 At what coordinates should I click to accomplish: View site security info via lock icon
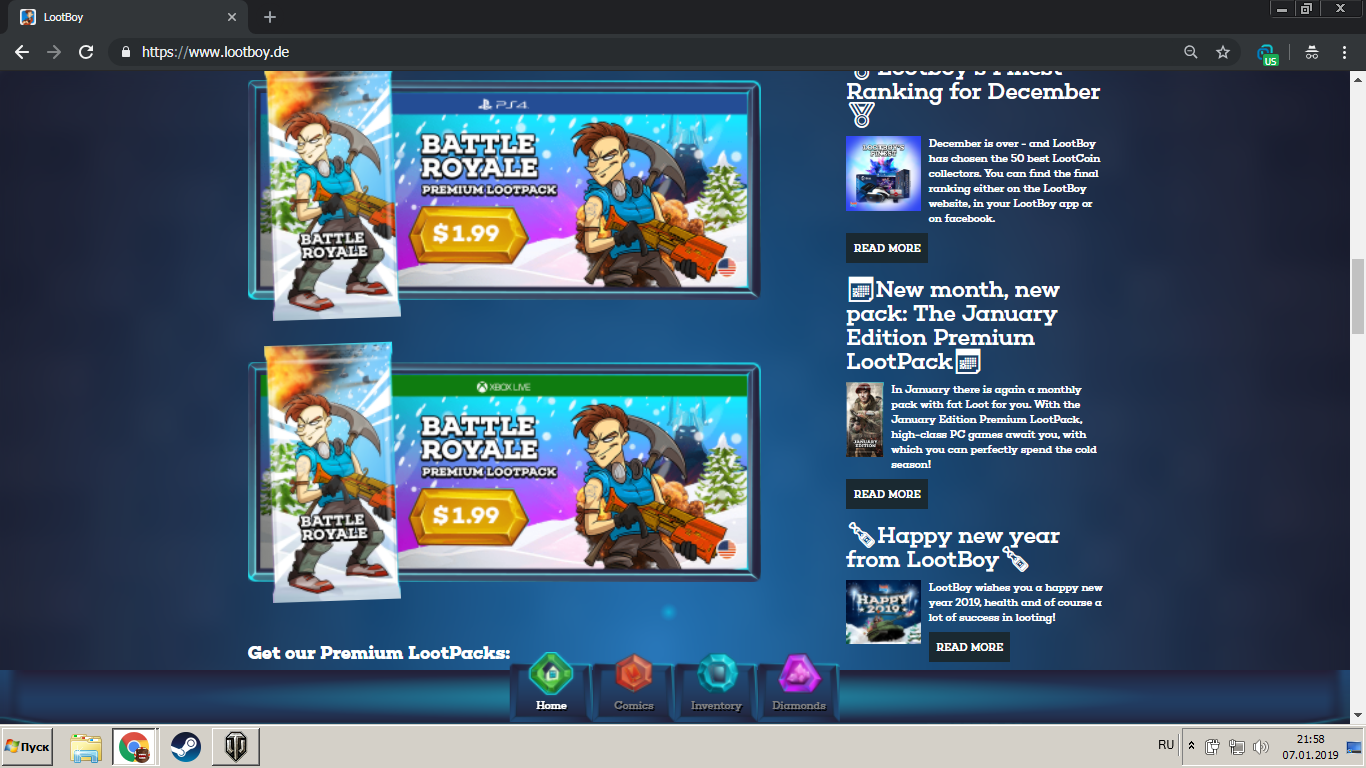pos(126,52)
